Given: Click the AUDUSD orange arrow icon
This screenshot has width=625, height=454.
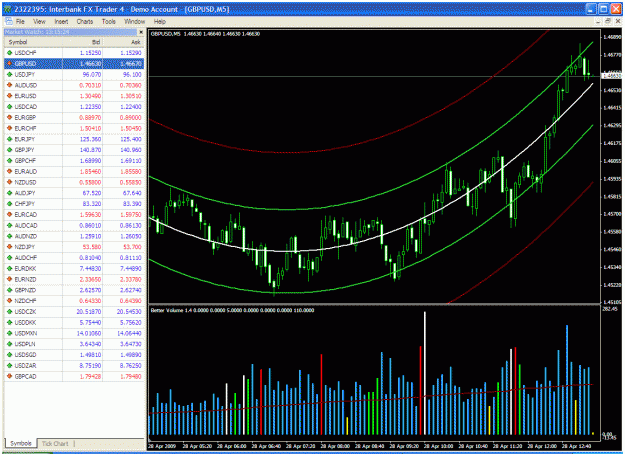Looking at the screenshot, I should 10,85.
